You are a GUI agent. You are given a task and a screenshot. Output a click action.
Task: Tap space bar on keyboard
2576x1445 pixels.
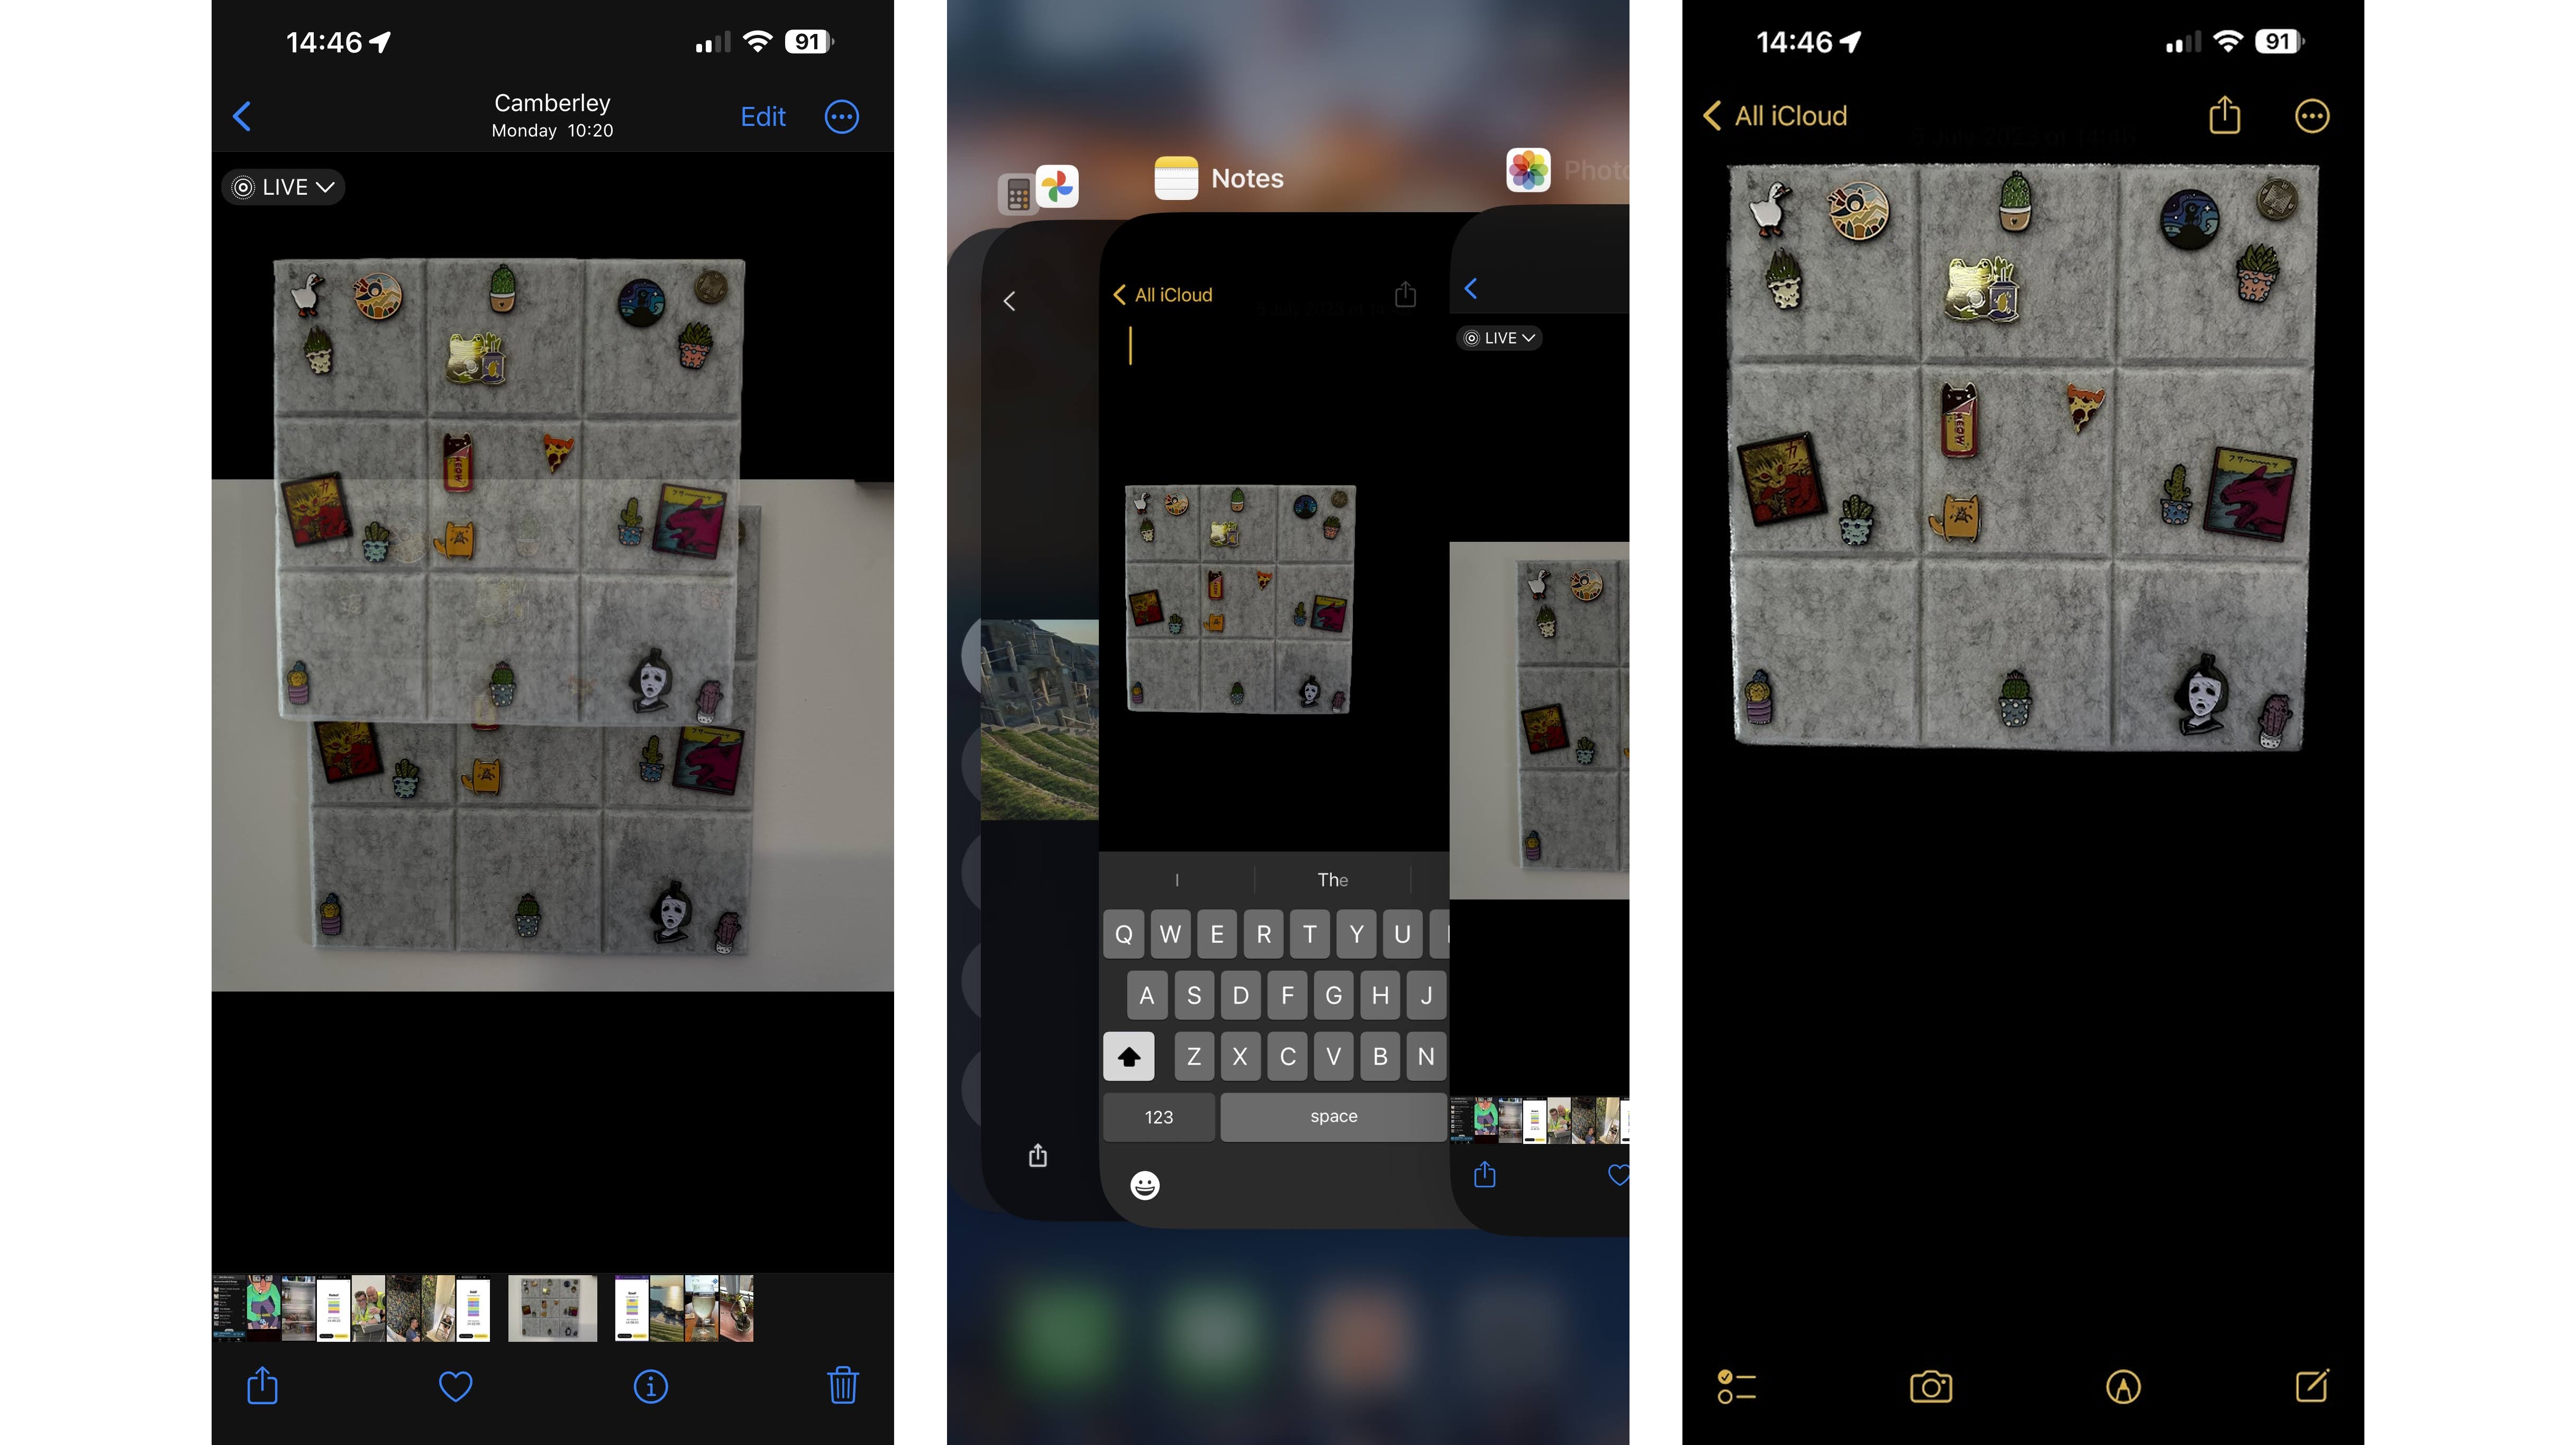point(1332,1116)
